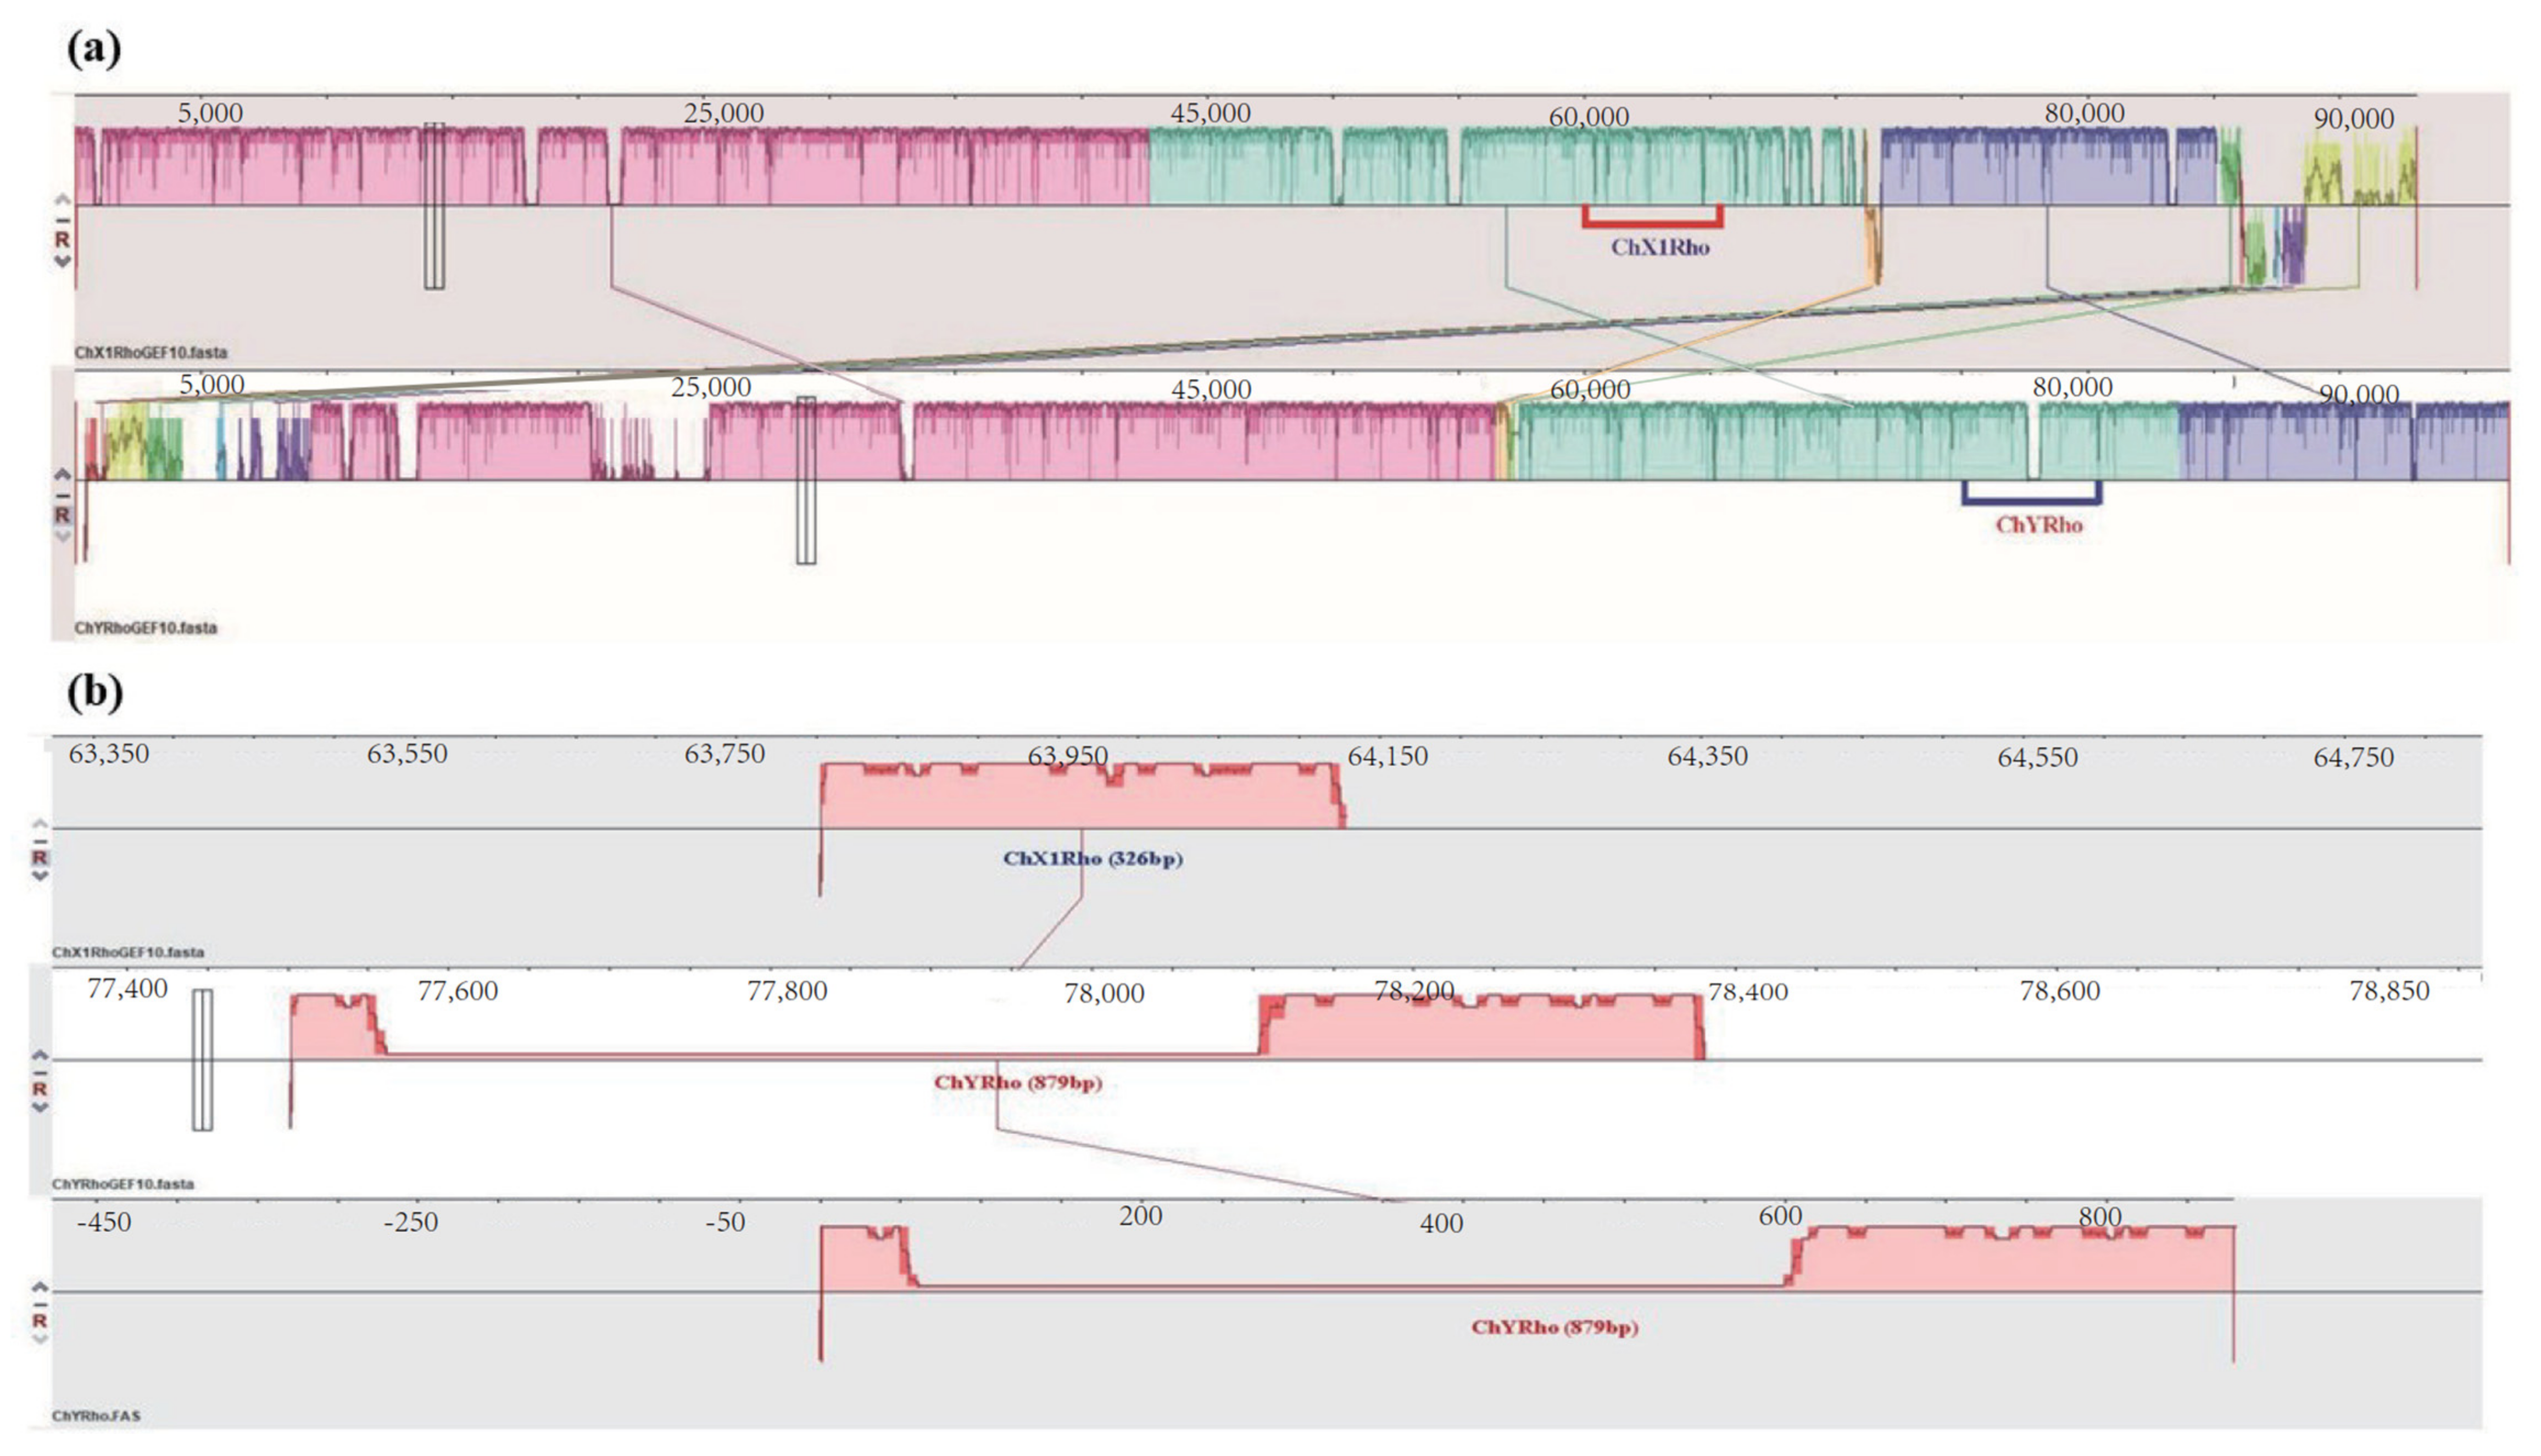Move ChYRhoGEF10 track down in panel (a)
2541x1456 pixels.
[62, 537]
